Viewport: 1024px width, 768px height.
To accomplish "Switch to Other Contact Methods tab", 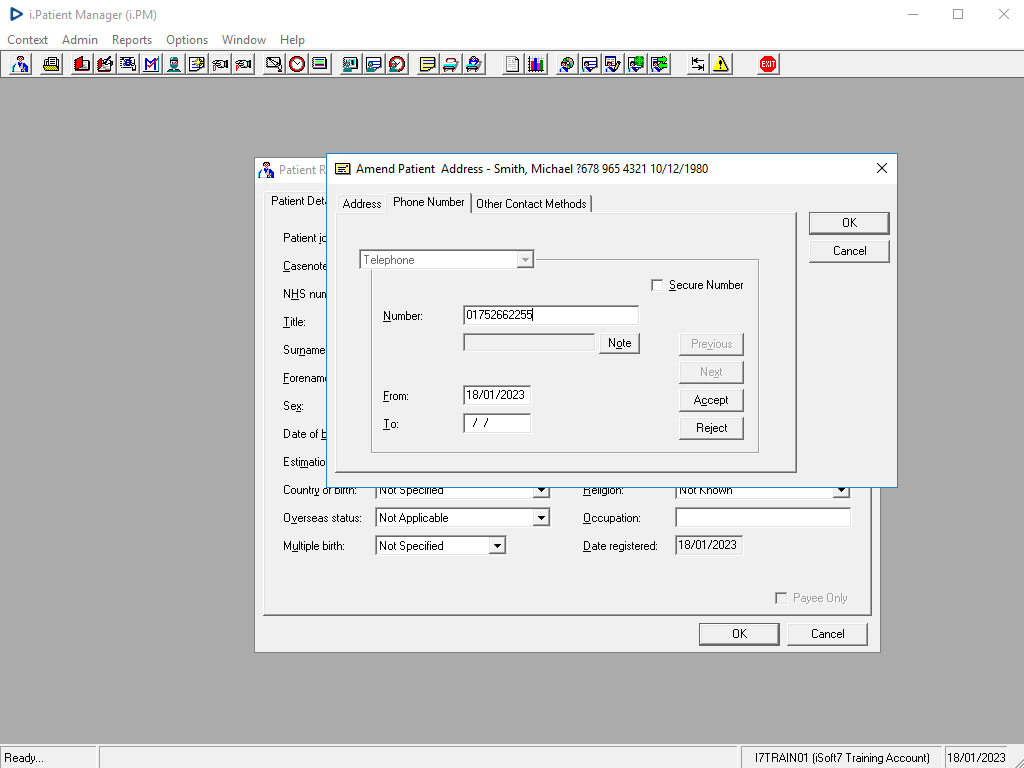I will (531, 204).
